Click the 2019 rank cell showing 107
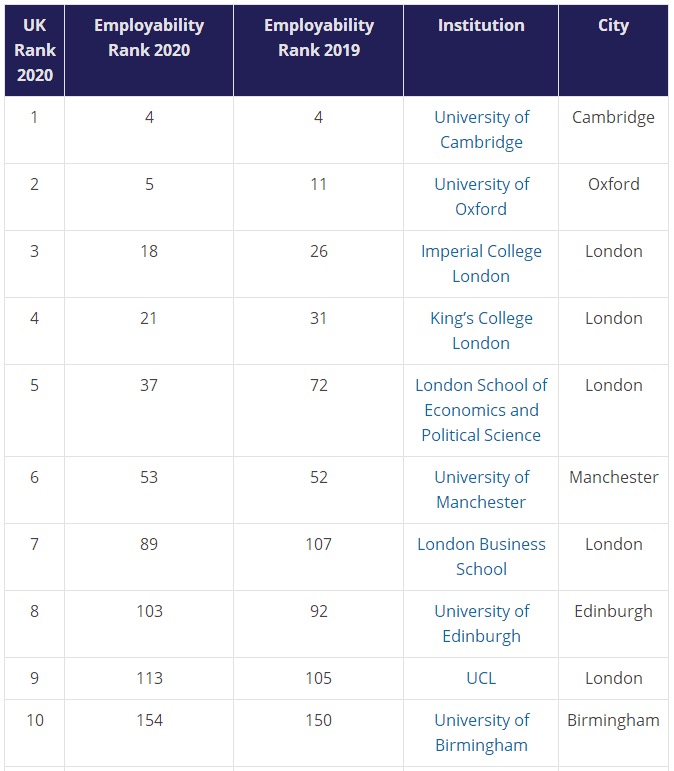Image resolution: width=674 pixels, height=771 pixels. pyautogui.click(x=319, y=557)
